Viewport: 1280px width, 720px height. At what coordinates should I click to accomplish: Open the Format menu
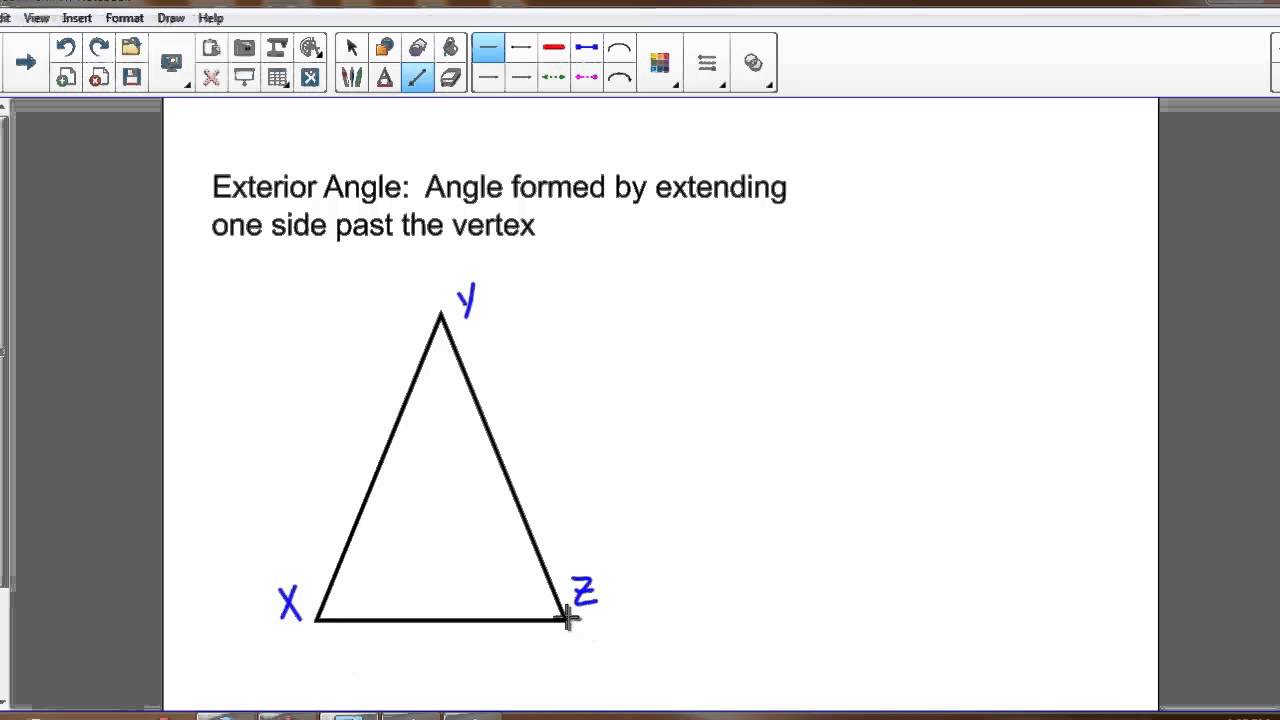click(x=125, y=18)
